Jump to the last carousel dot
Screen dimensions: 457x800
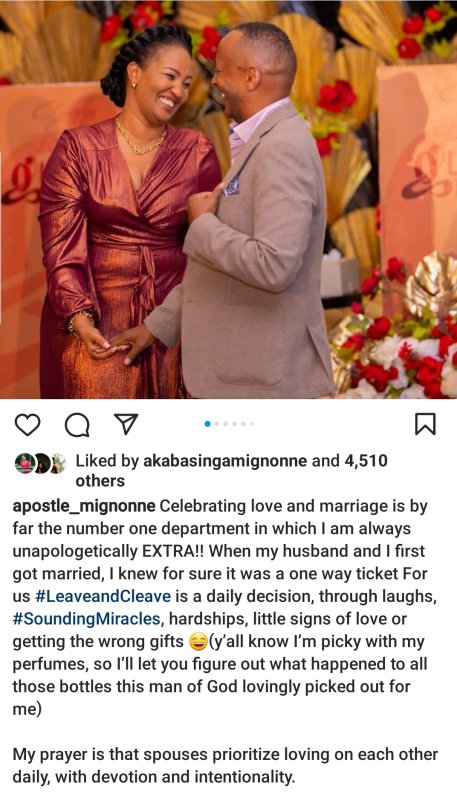pyautogui.click(x=252, y=423)
